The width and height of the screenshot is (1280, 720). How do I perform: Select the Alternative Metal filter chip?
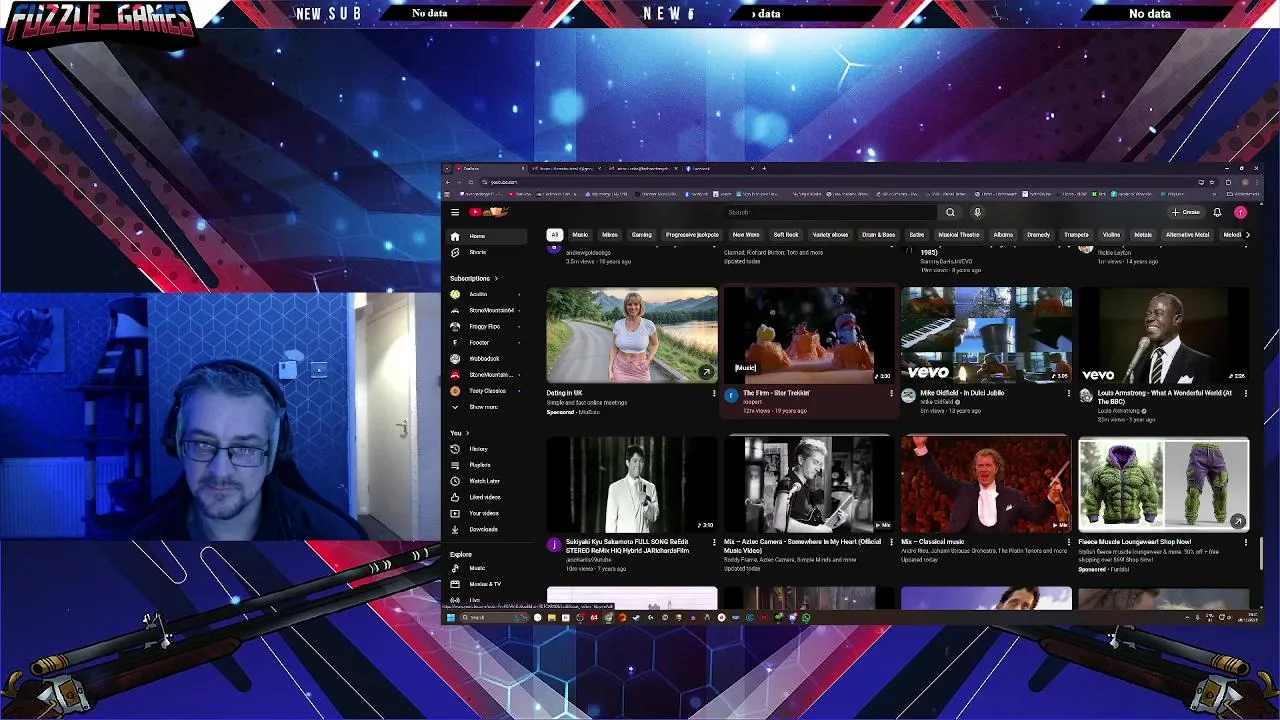(x=1188, y=235)
